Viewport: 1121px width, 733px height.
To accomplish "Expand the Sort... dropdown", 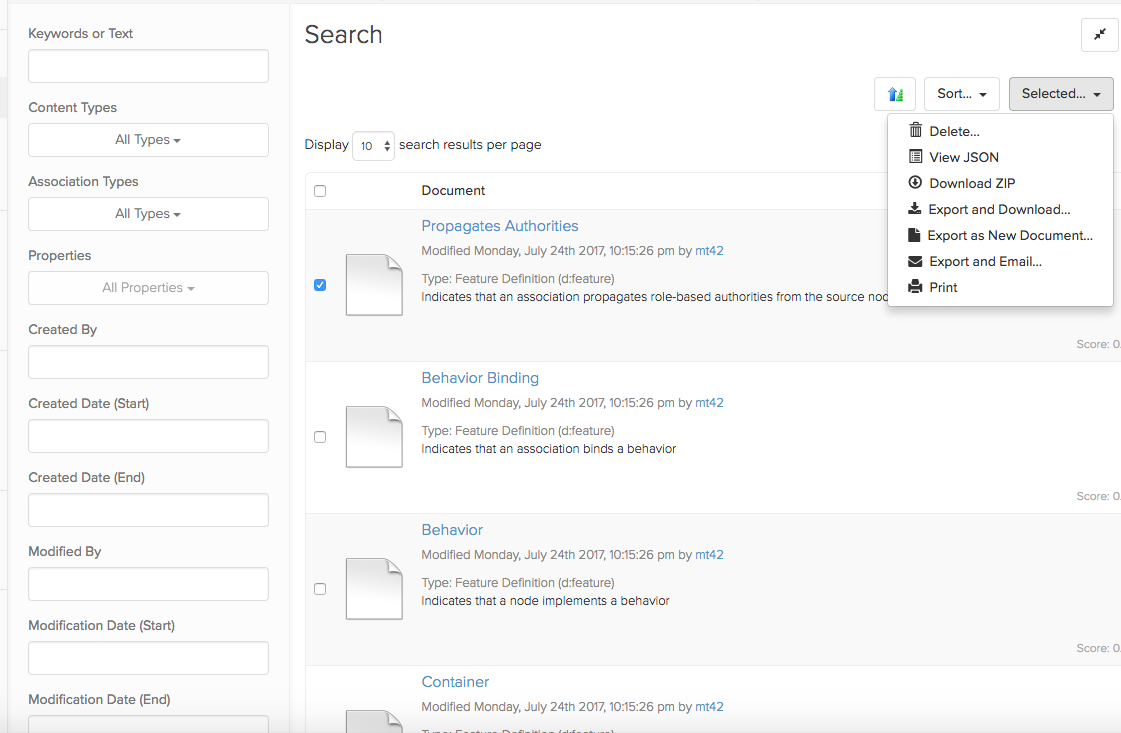I will coord(961,94).
